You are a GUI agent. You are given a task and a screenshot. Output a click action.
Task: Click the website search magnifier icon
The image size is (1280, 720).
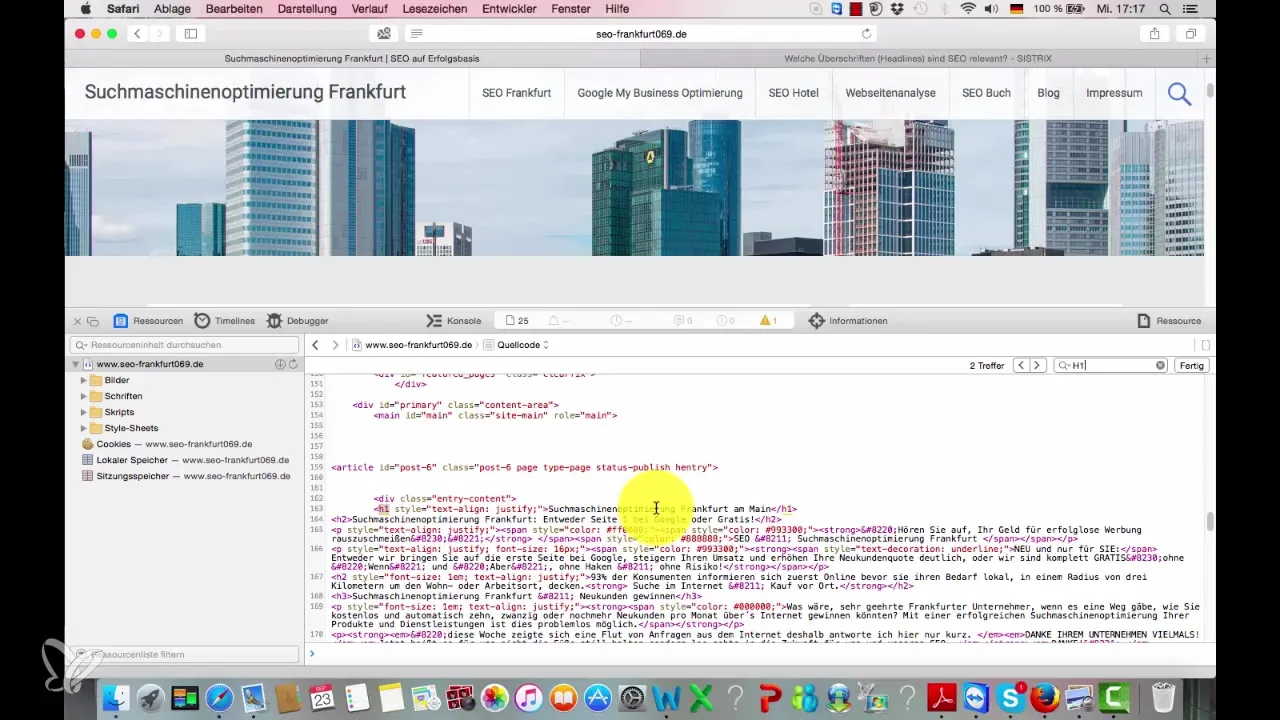pos(1179,94)
